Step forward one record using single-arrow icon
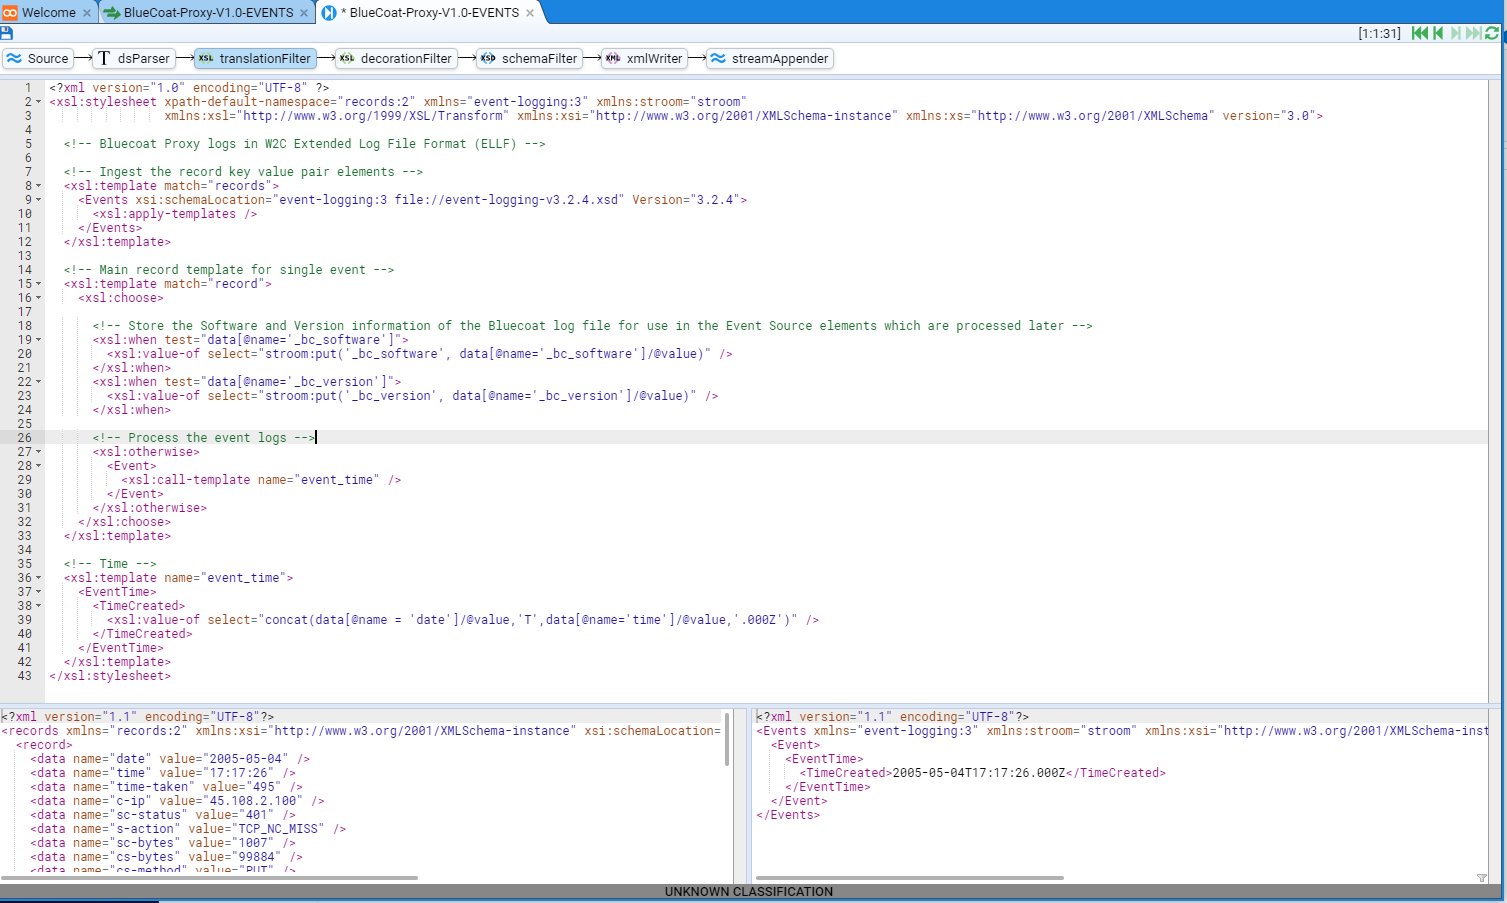The image size is (1507, 903). [x=1456, y=33]
